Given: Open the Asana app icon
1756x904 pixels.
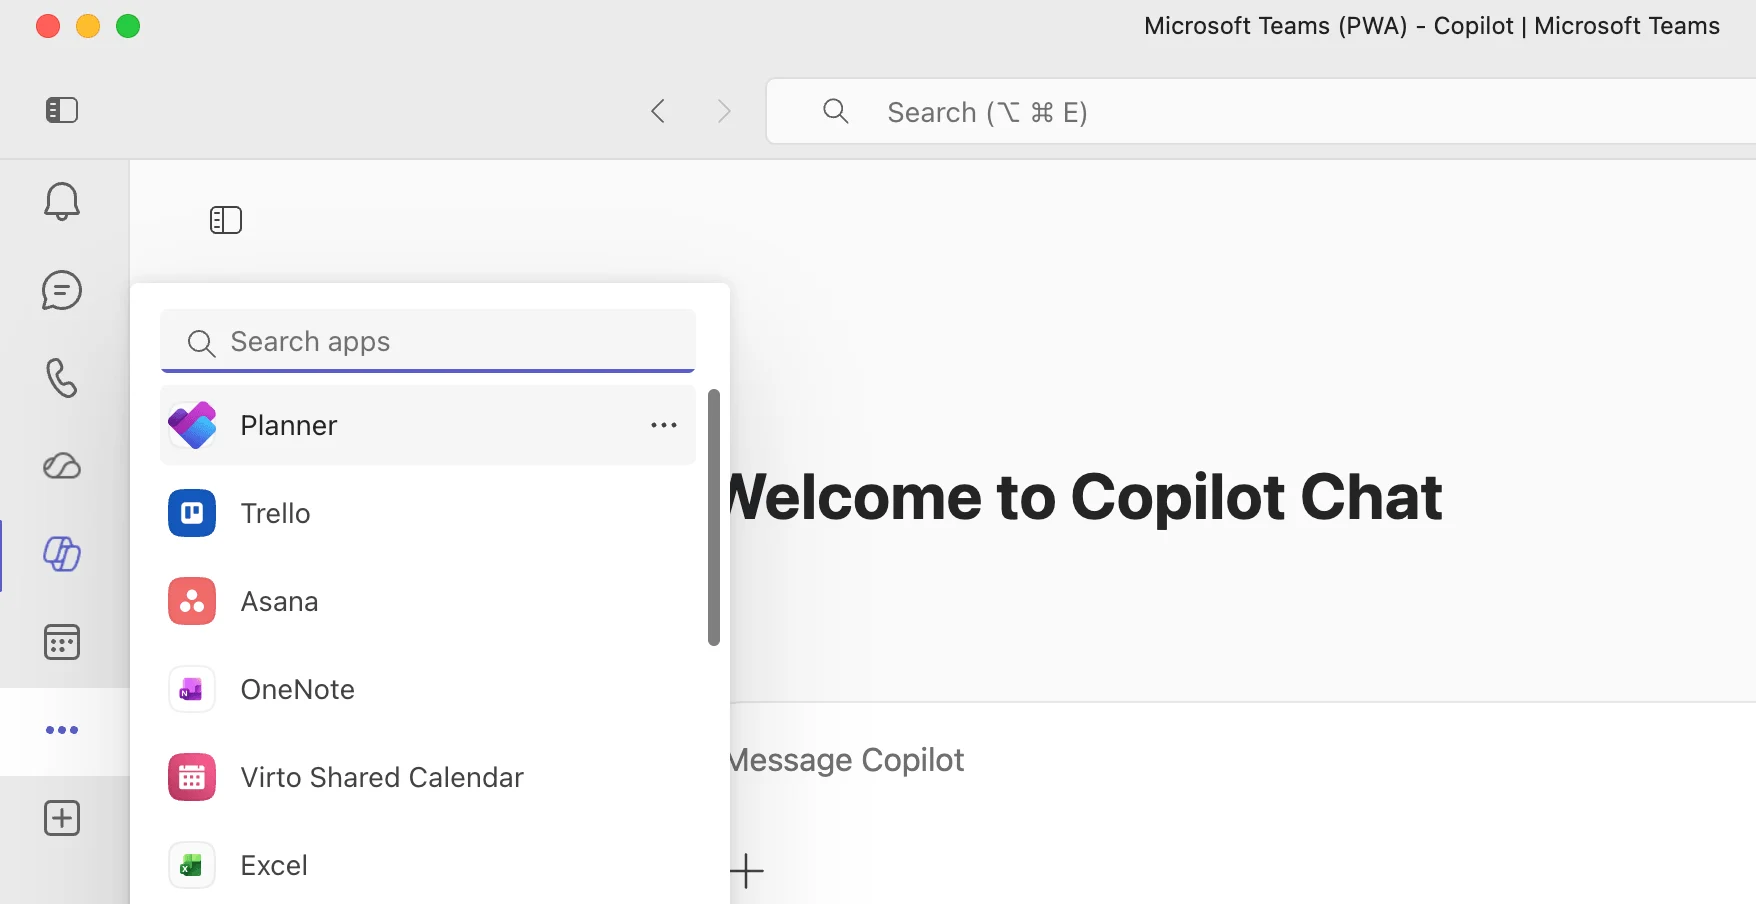Looking at the screenshot, I should coord(192,601).
